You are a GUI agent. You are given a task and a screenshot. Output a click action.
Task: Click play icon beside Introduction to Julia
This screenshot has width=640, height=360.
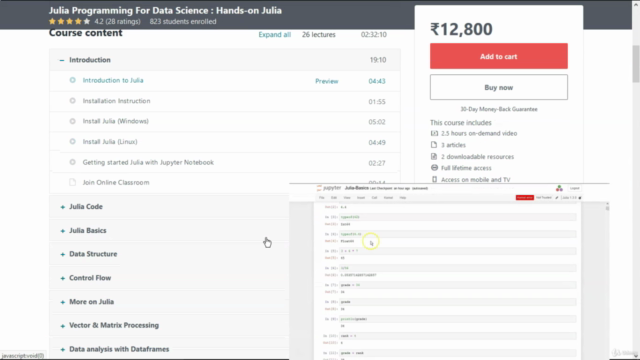(x=72, y=80)
